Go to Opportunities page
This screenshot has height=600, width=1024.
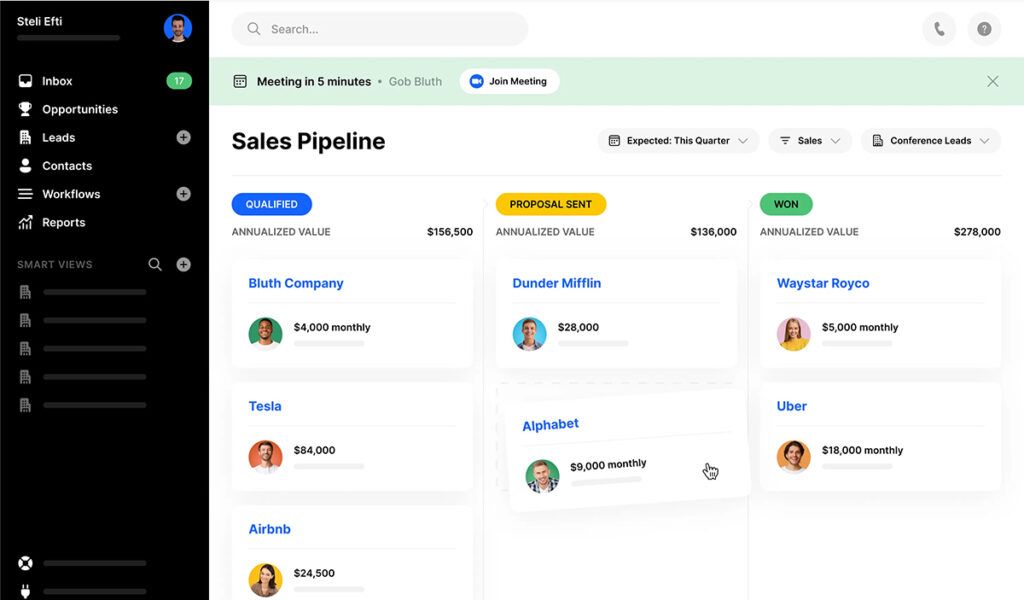click(x=80, y=109)
